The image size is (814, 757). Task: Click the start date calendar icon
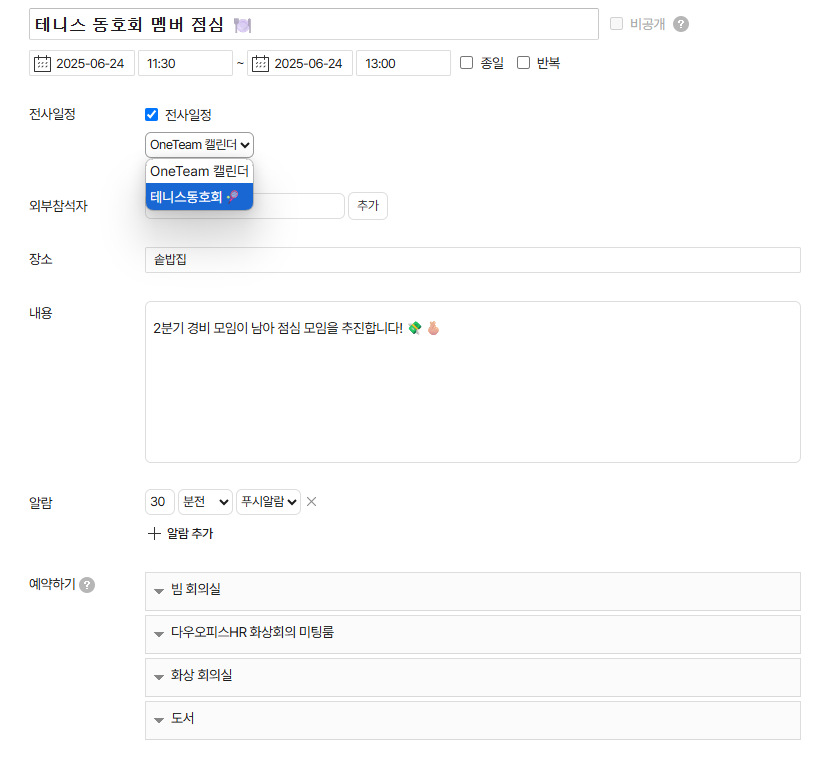click(42, 63)
